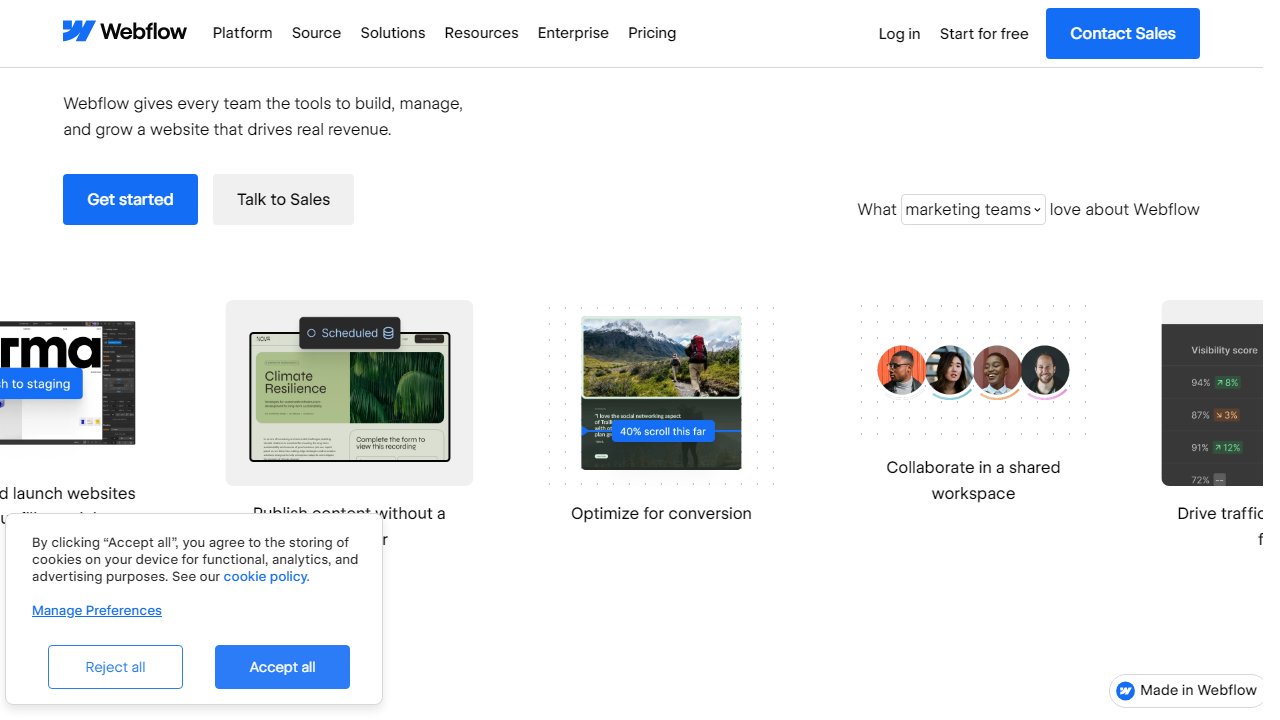Viewport: 1280px width, 720px height.
Task: Click the Visibility score panel thumbnail
Action: (1212, 393)
